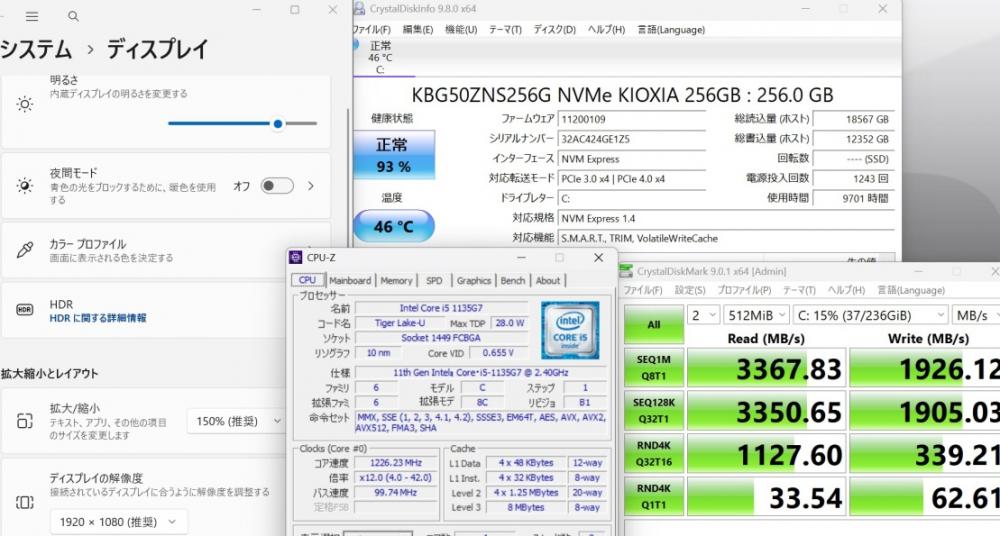Screen dimensions: 1000x536
Task: Click the search magnifier icon in Settings
Action: (x=73, y=17)
